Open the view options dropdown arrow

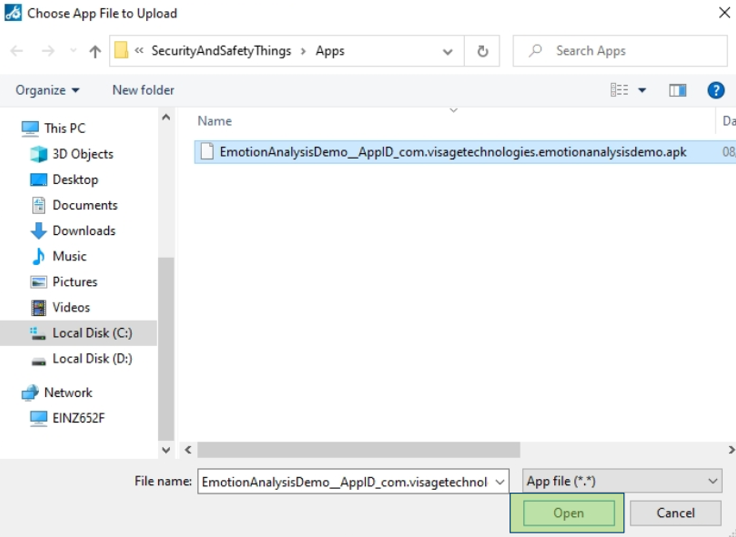tap(642, 90)
